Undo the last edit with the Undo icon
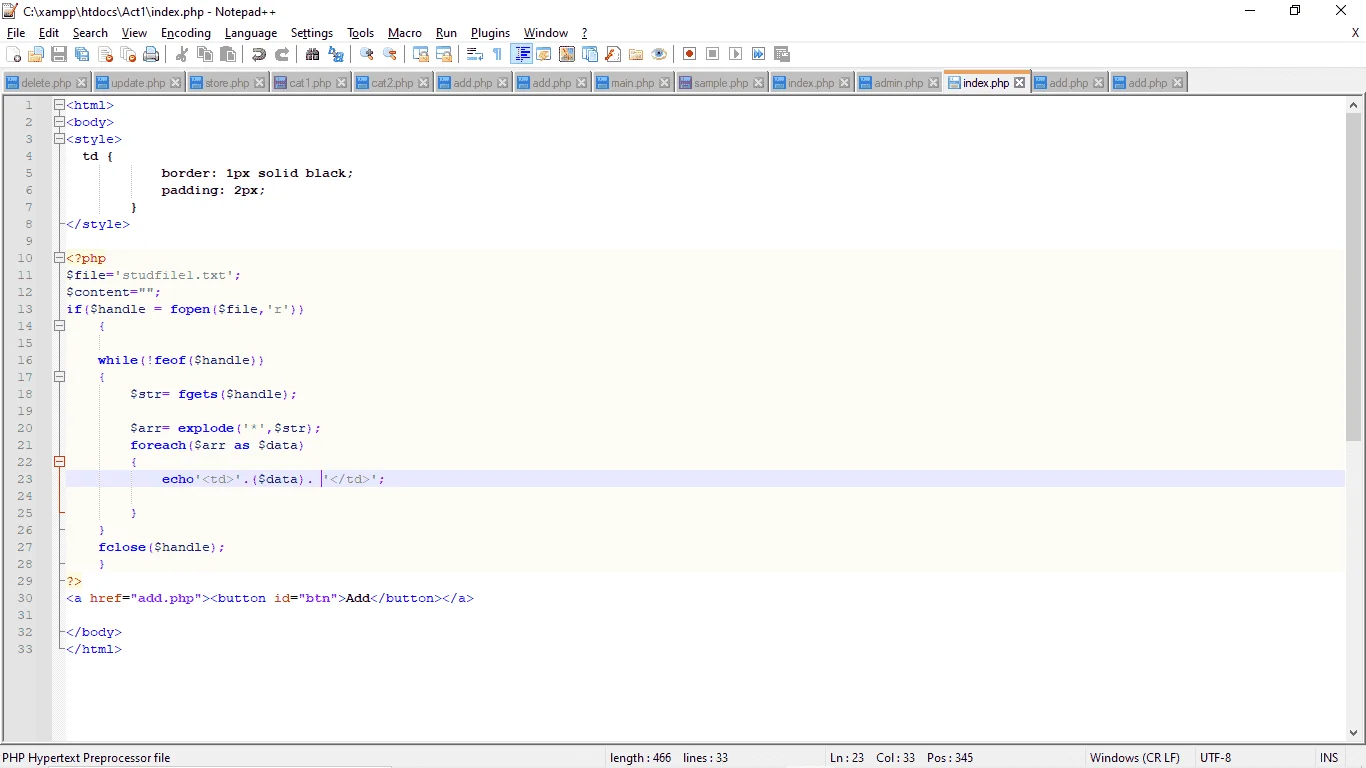Screen dimensions: 1366x768 click(259, 54)
